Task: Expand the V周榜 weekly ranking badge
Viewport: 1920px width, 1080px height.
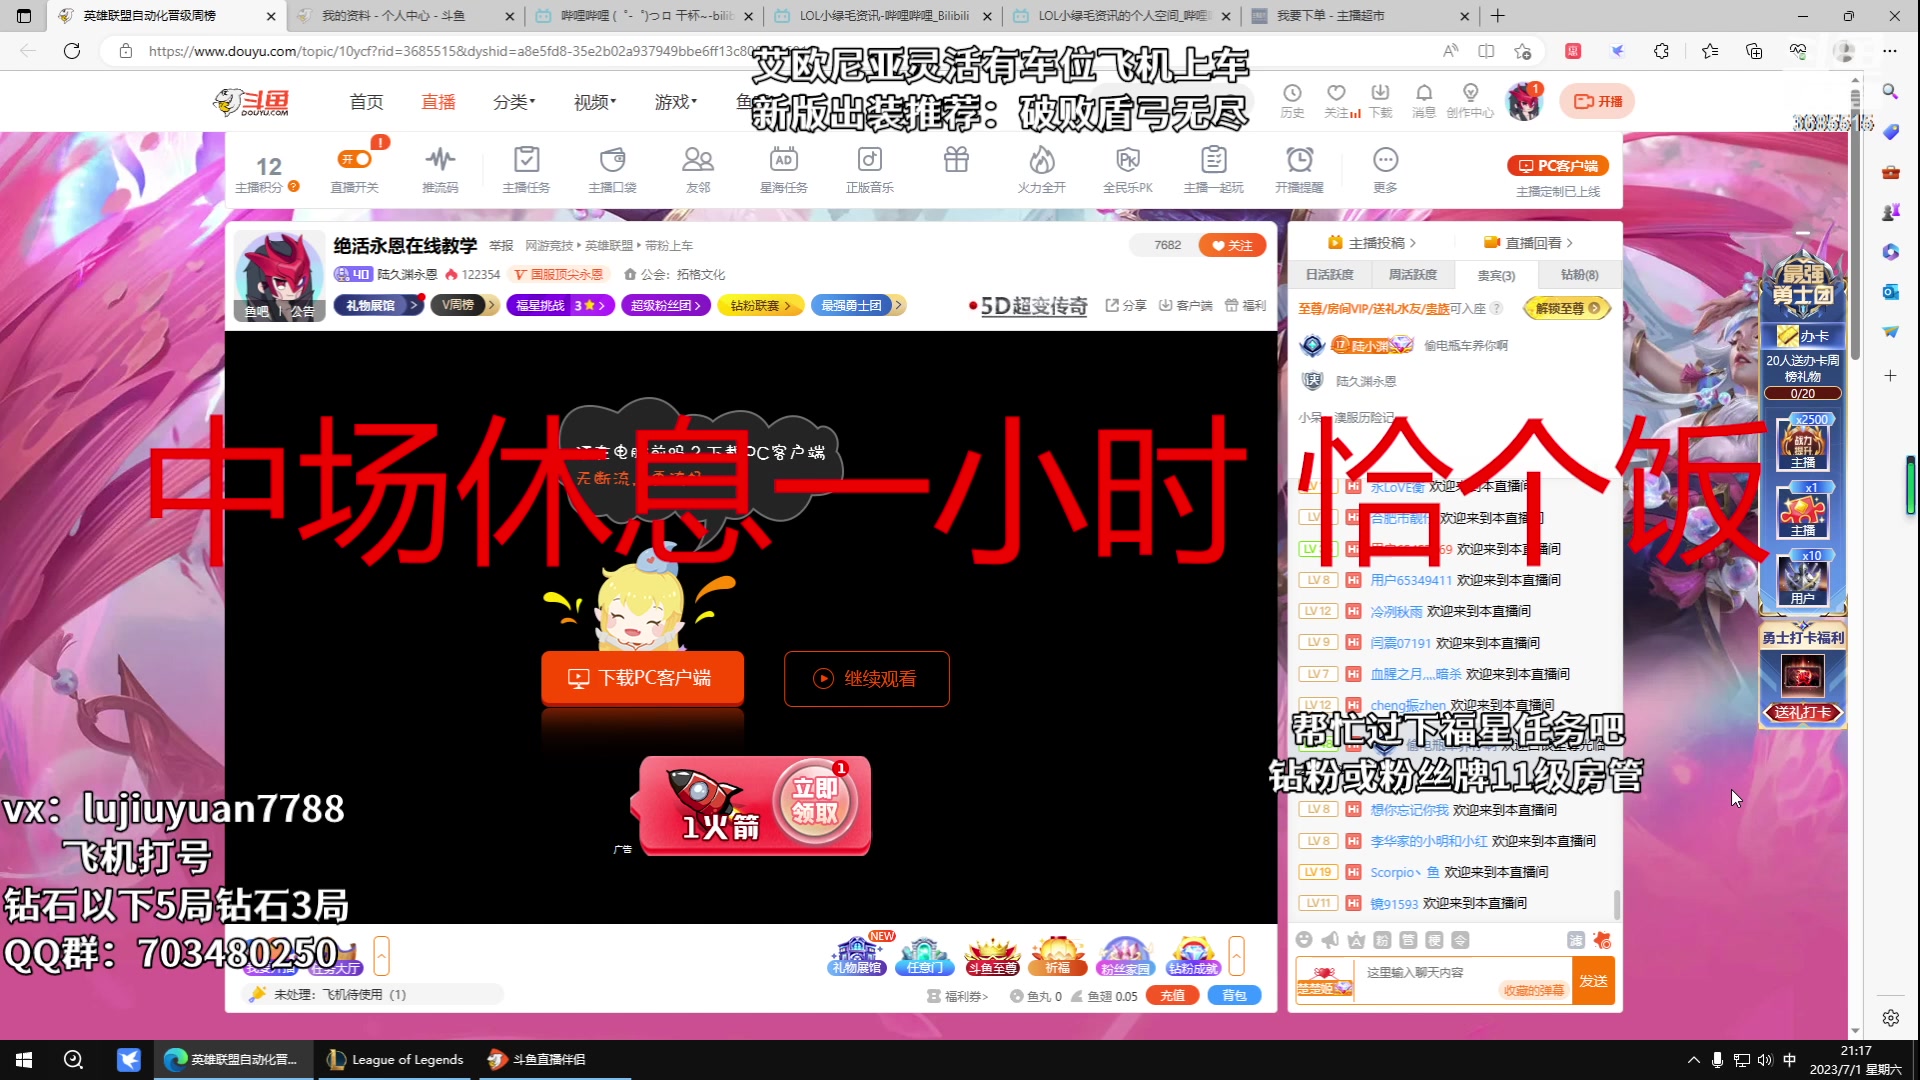Action: coord(464,305)
